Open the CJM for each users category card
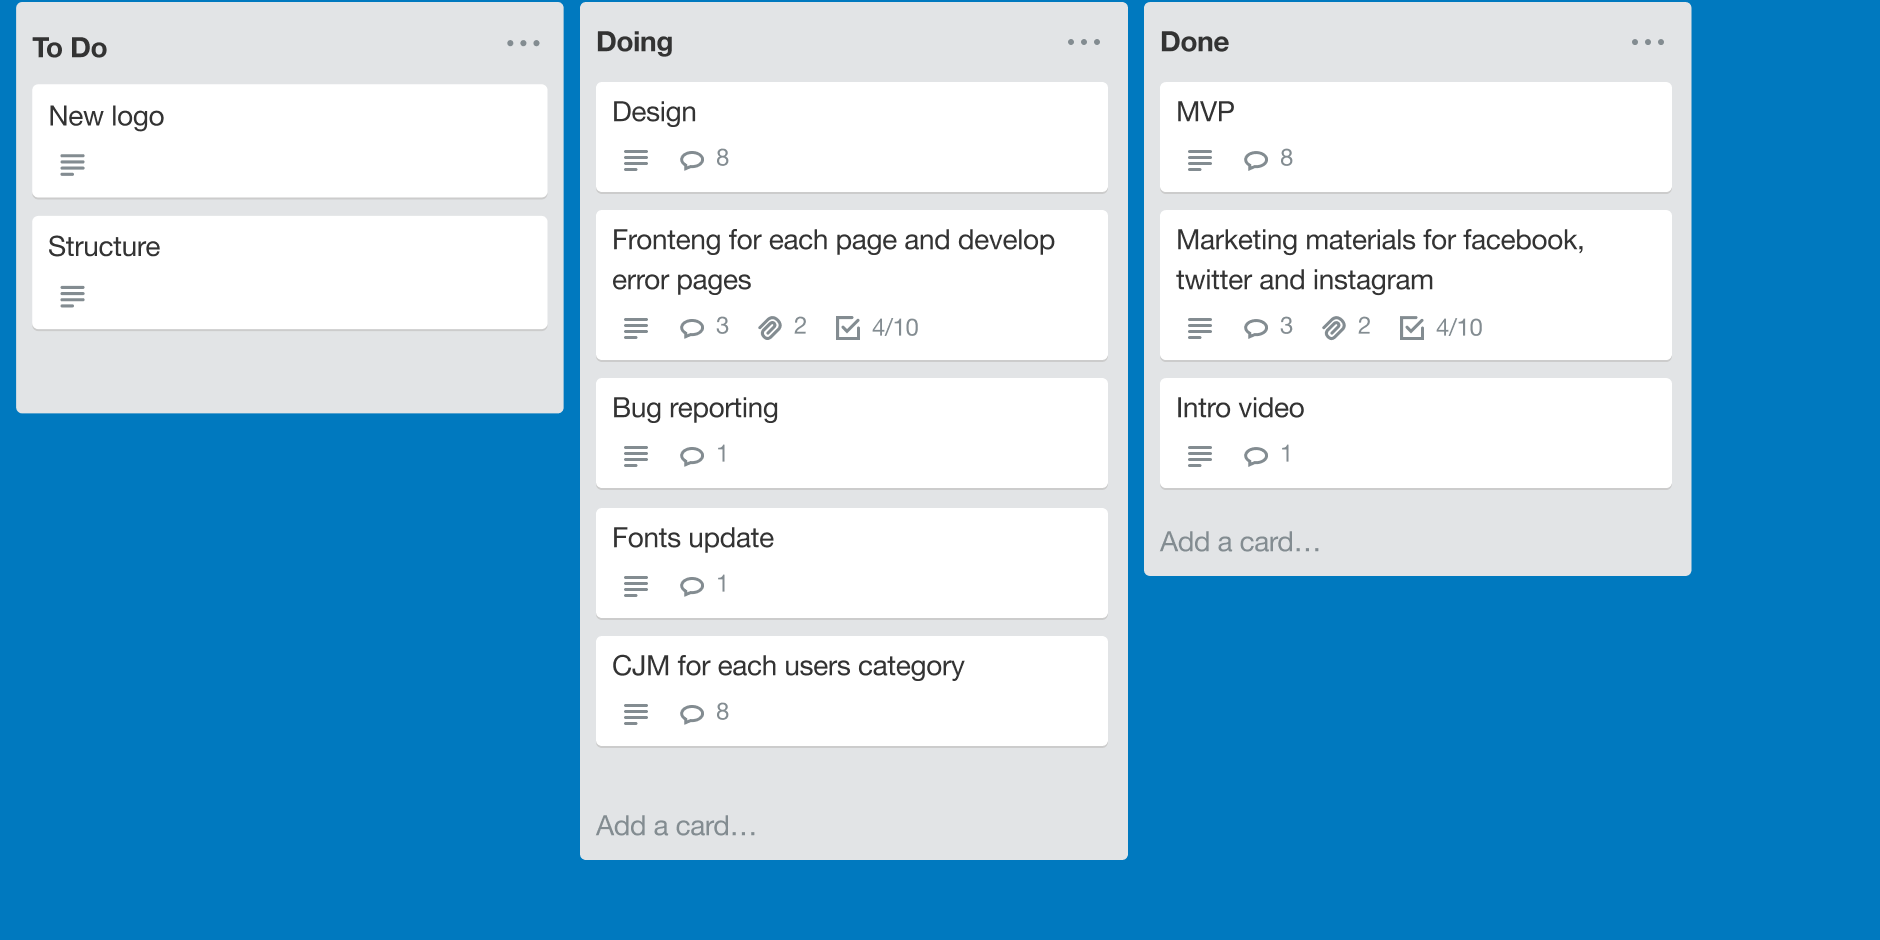This screenshot has width=1880, height=940. [788, 667]
